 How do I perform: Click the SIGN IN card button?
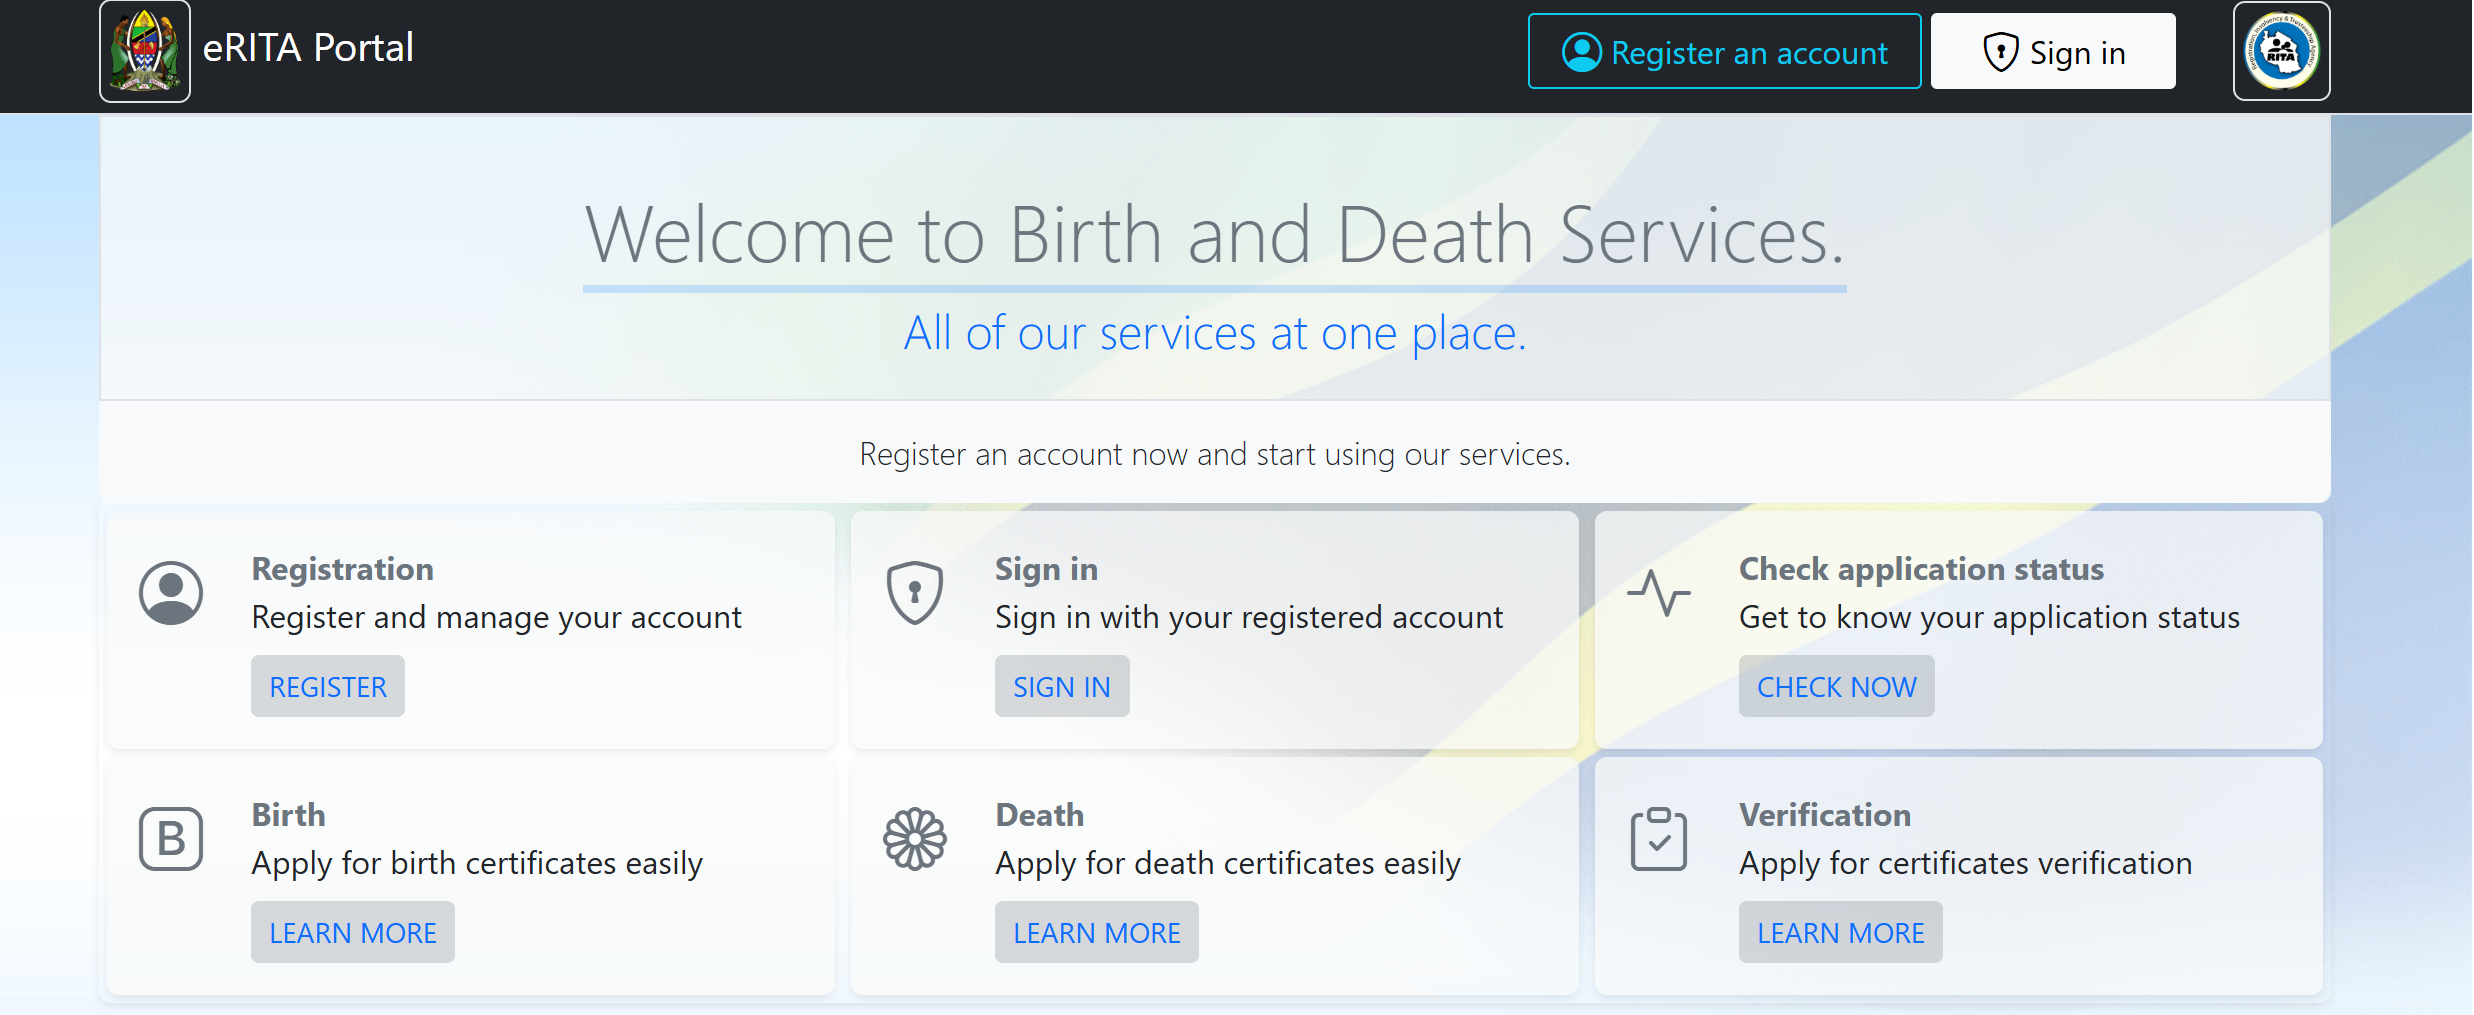[1061, 687]
